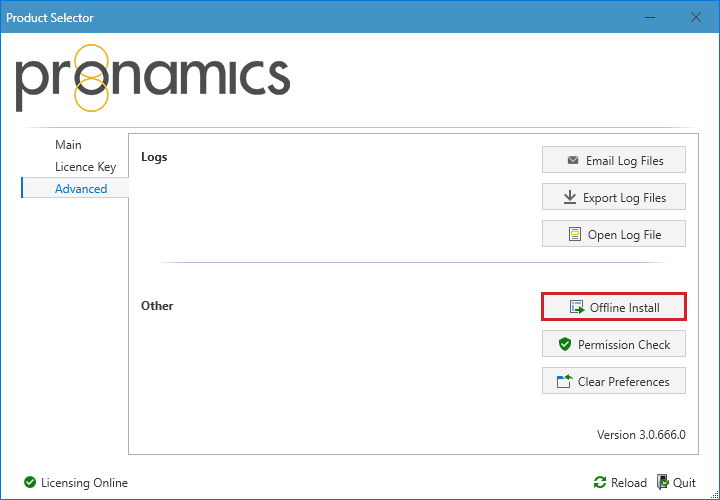The image size is (720, 500).
Task: Switch to the Main tab
Action: [x=68, y=145]
